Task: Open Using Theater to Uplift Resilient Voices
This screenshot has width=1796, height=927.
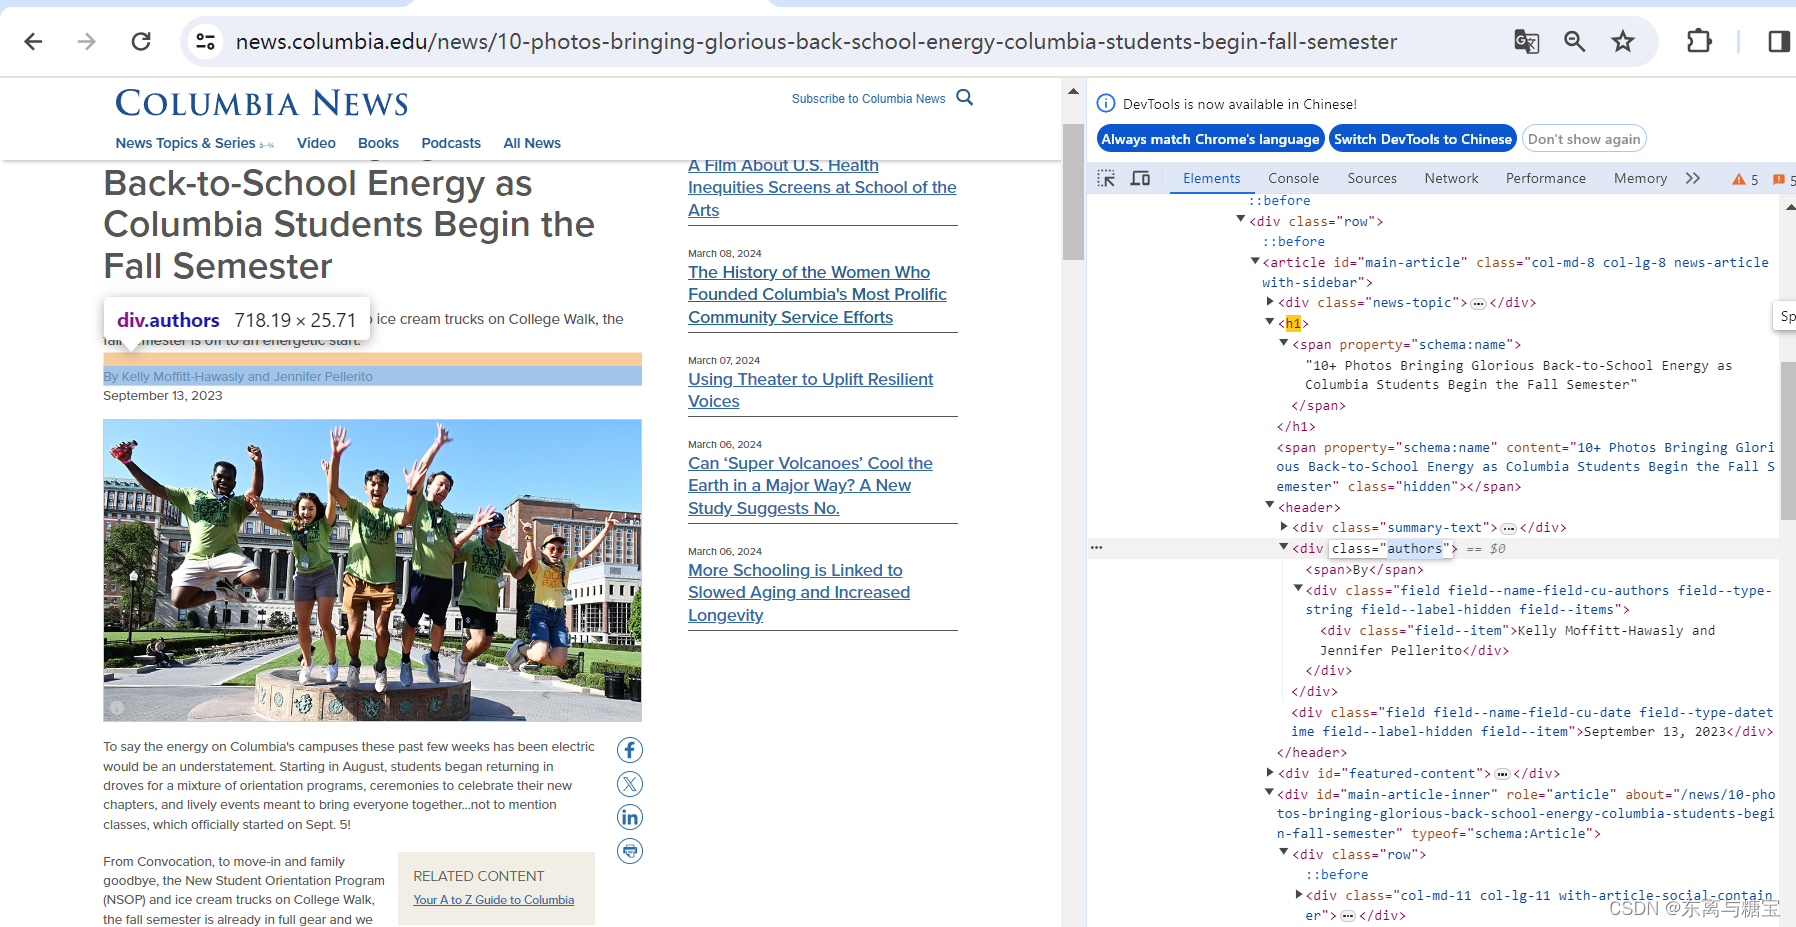Action: pos(810,390)
